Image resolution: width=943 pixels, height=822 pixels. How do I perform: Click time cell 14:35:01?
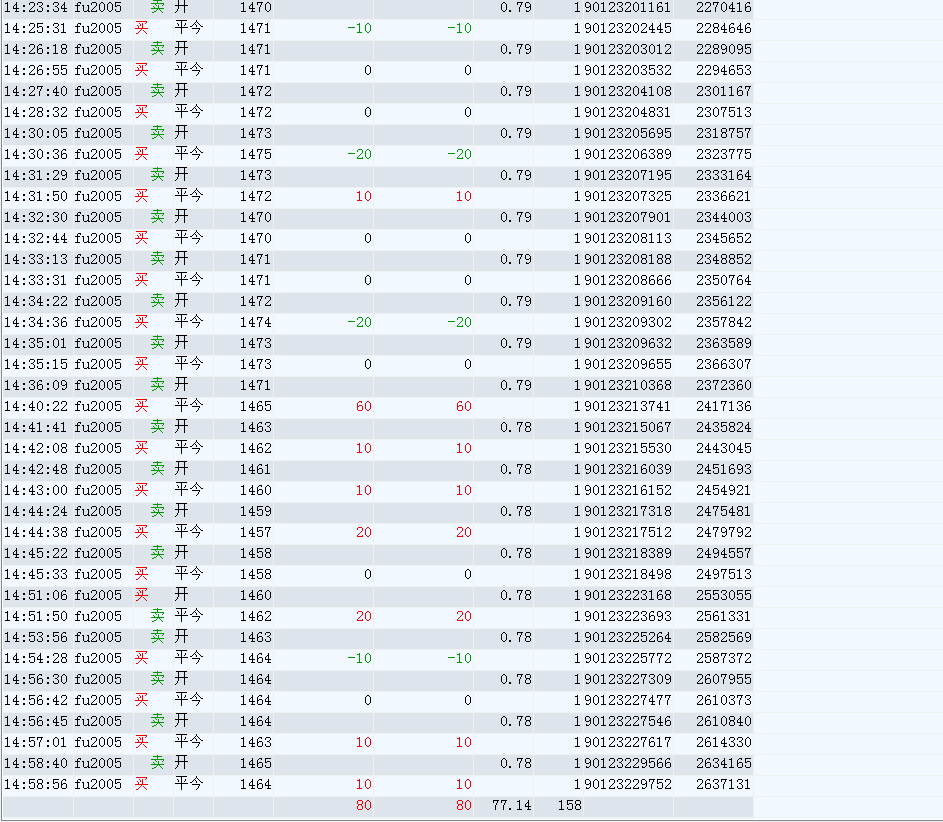[35, 344]
